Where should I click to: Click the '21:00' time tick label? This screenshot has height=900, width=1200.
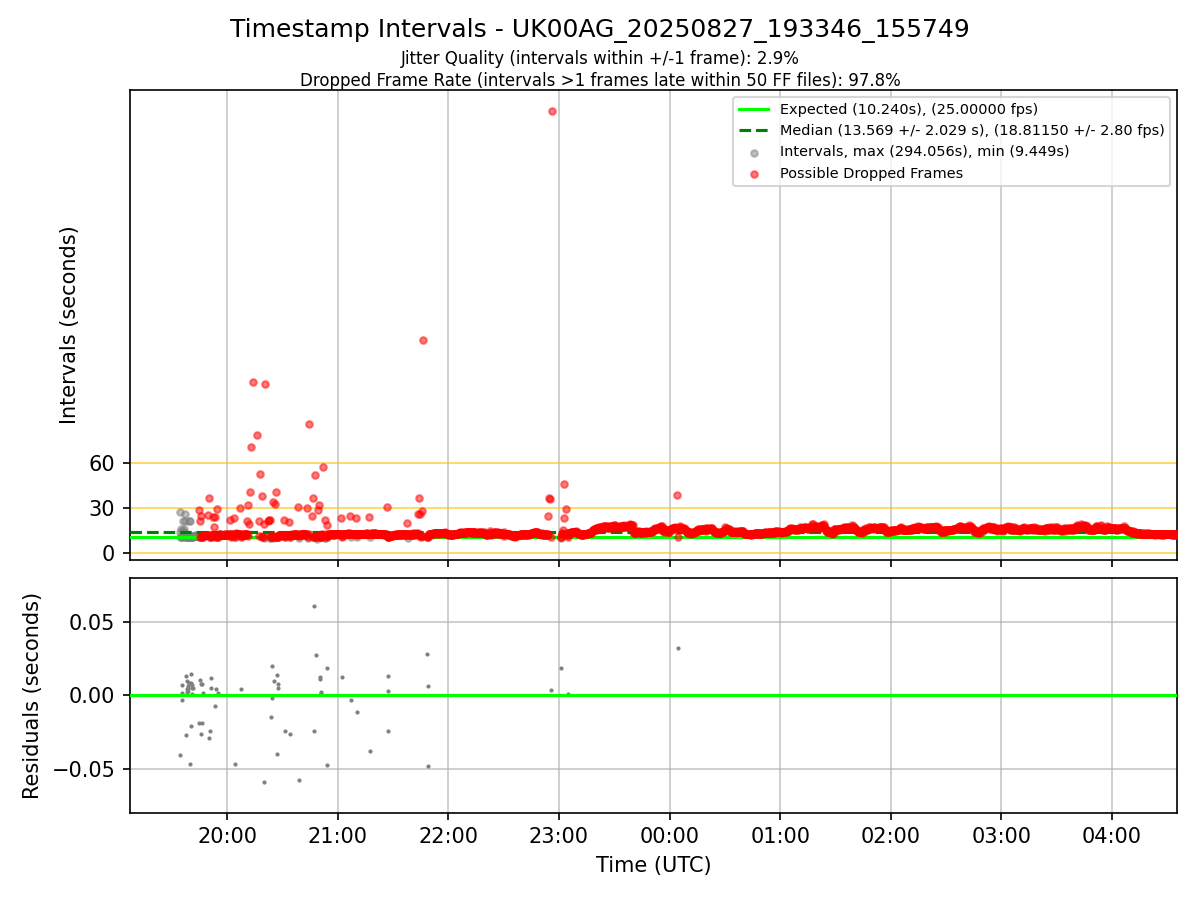(x=338, y=836)
